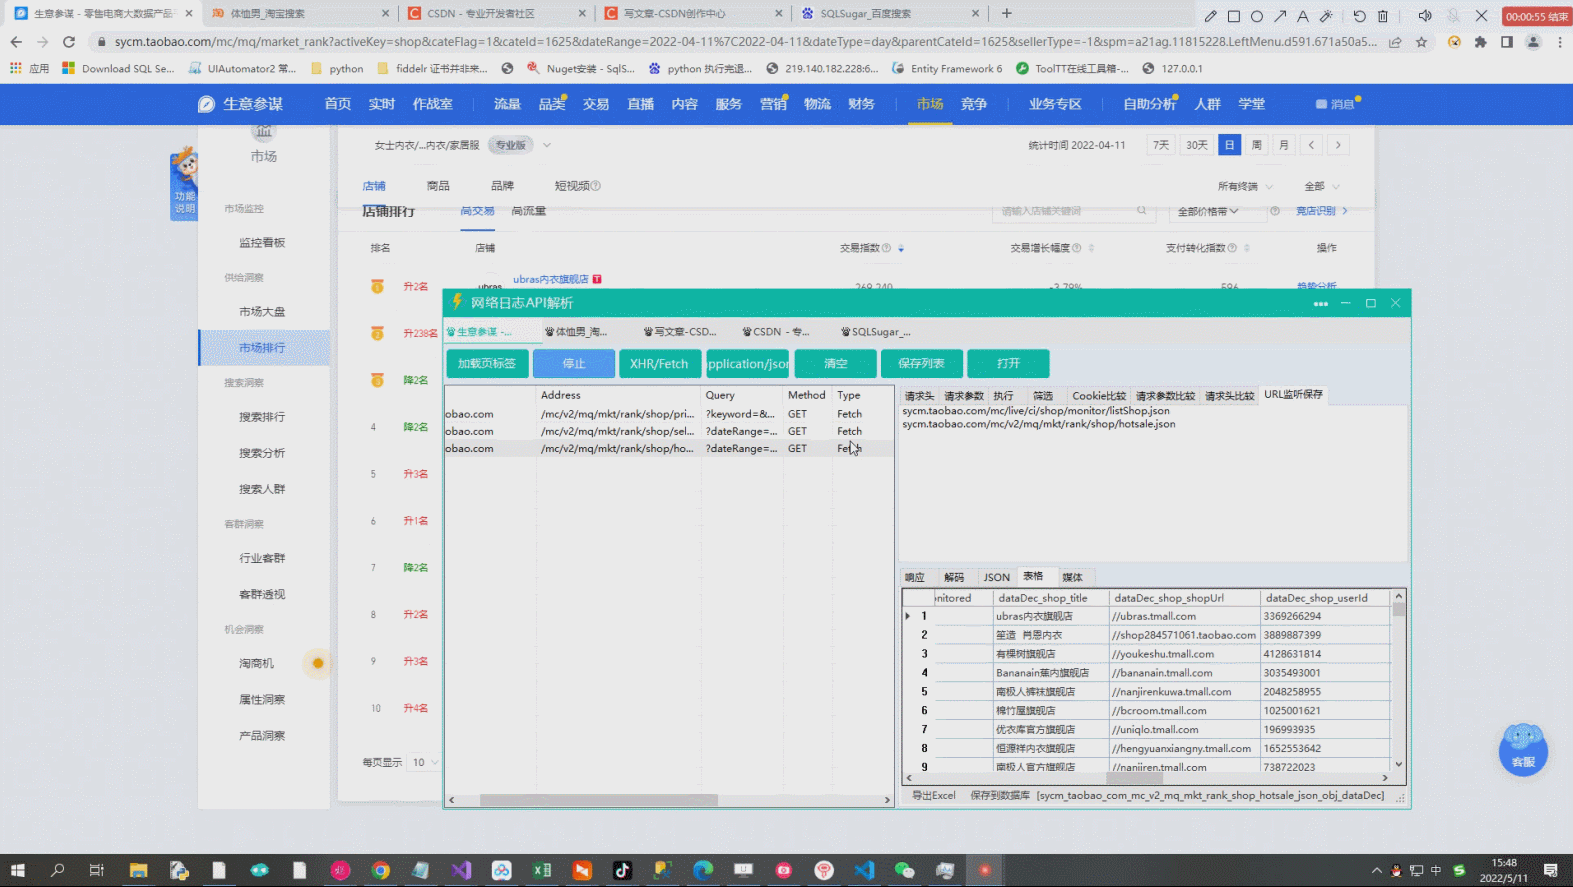Image resolution: width=1573 pixels, height=887 pixels.
Task: Click the Windows Start button
Action: pos(17,870)
